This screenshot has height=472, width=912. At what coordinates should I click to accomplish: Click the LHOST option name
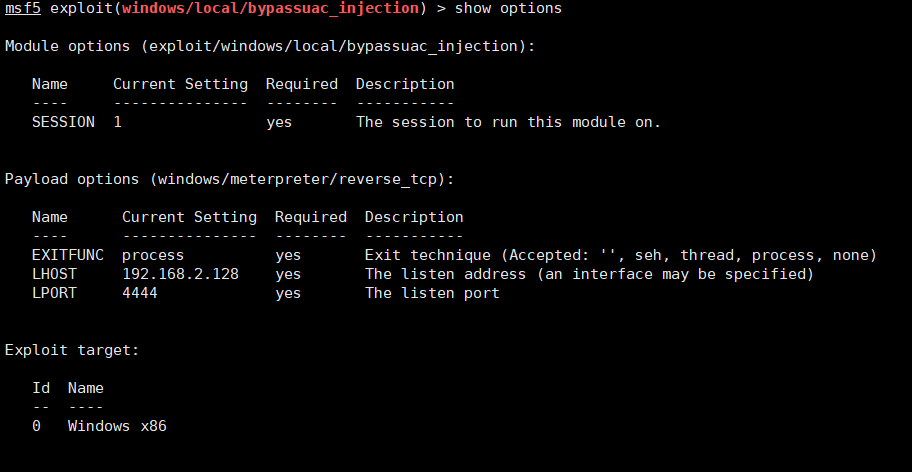(54, 274)
